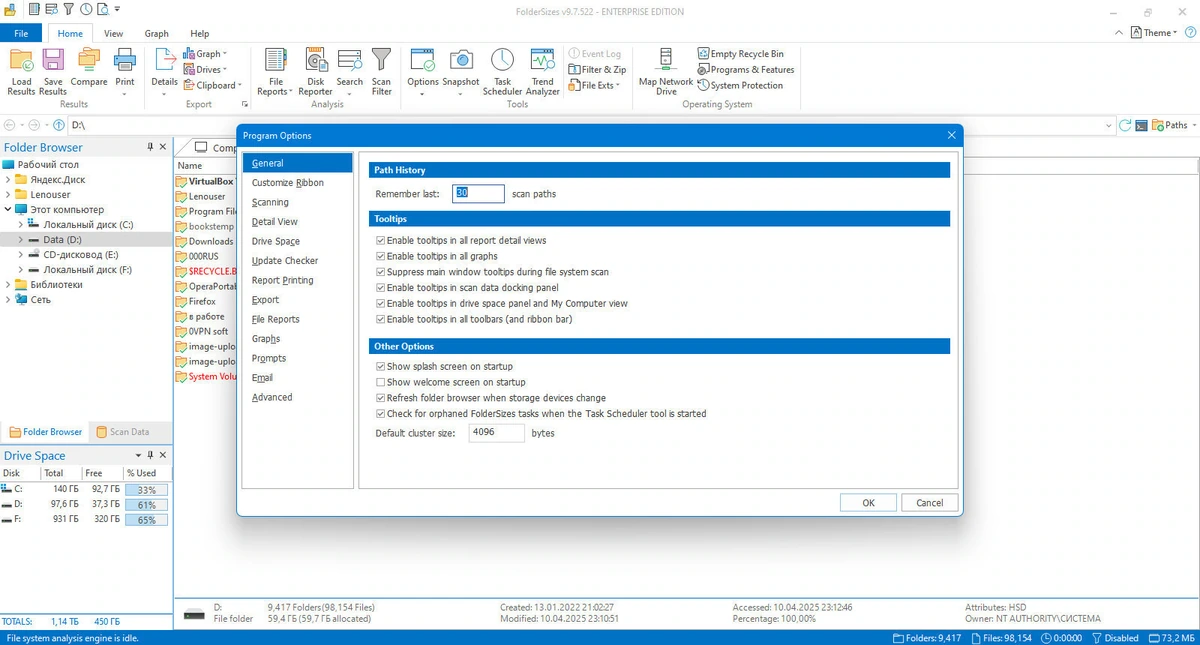Viewport: 1200px width, 645px height.
Task: Toggle tooltips in drive space panel checkbox
Action: tap(381, 304)
